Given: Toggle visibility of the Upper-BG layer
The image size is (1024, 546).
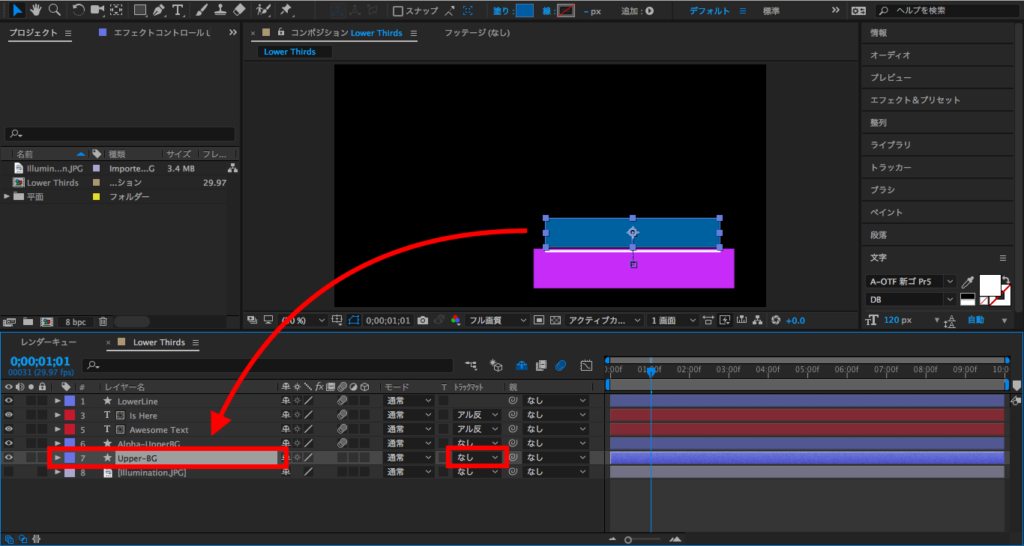Looking at the screenshot, I should pyautogui.click(x=8, y=458).
